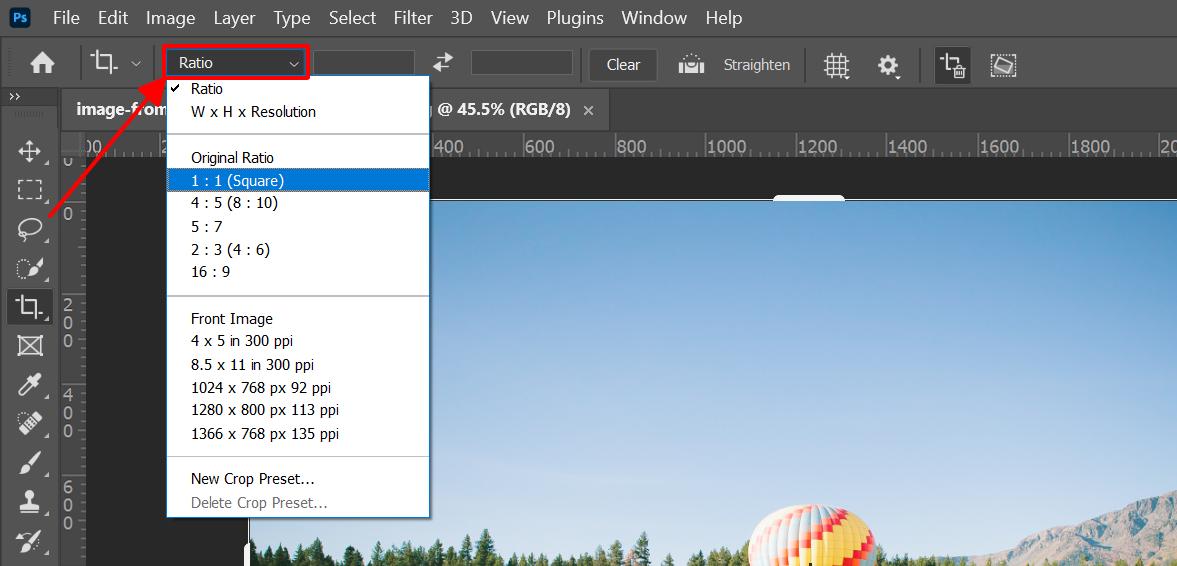This screenshot has width=1177, height=566.
Task: Choose 2 : 3 (4 : 6) preset
Action: click(x=298, y=249)
